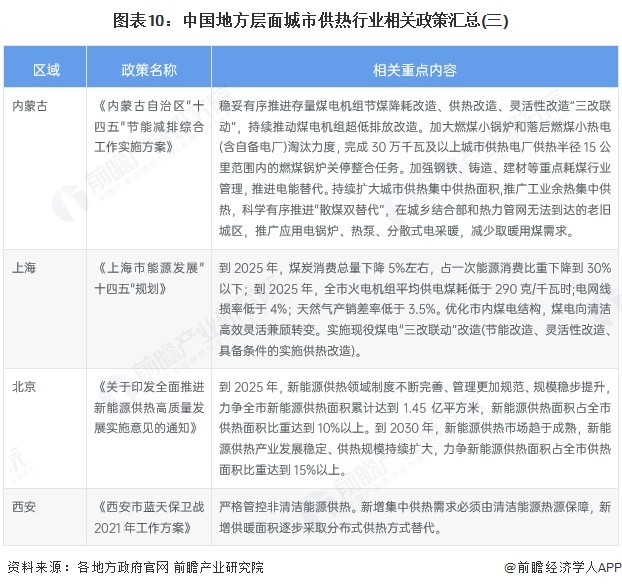Select the 相关重点内容 column header
This screenshot has height=588, width=622.
415,67
